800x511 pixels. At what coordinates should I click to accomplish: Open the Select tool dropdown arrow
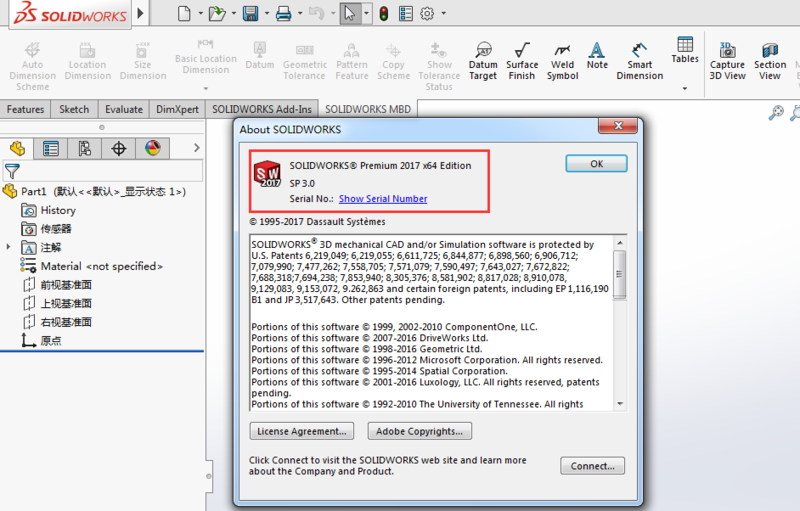[x=366, y=13]
